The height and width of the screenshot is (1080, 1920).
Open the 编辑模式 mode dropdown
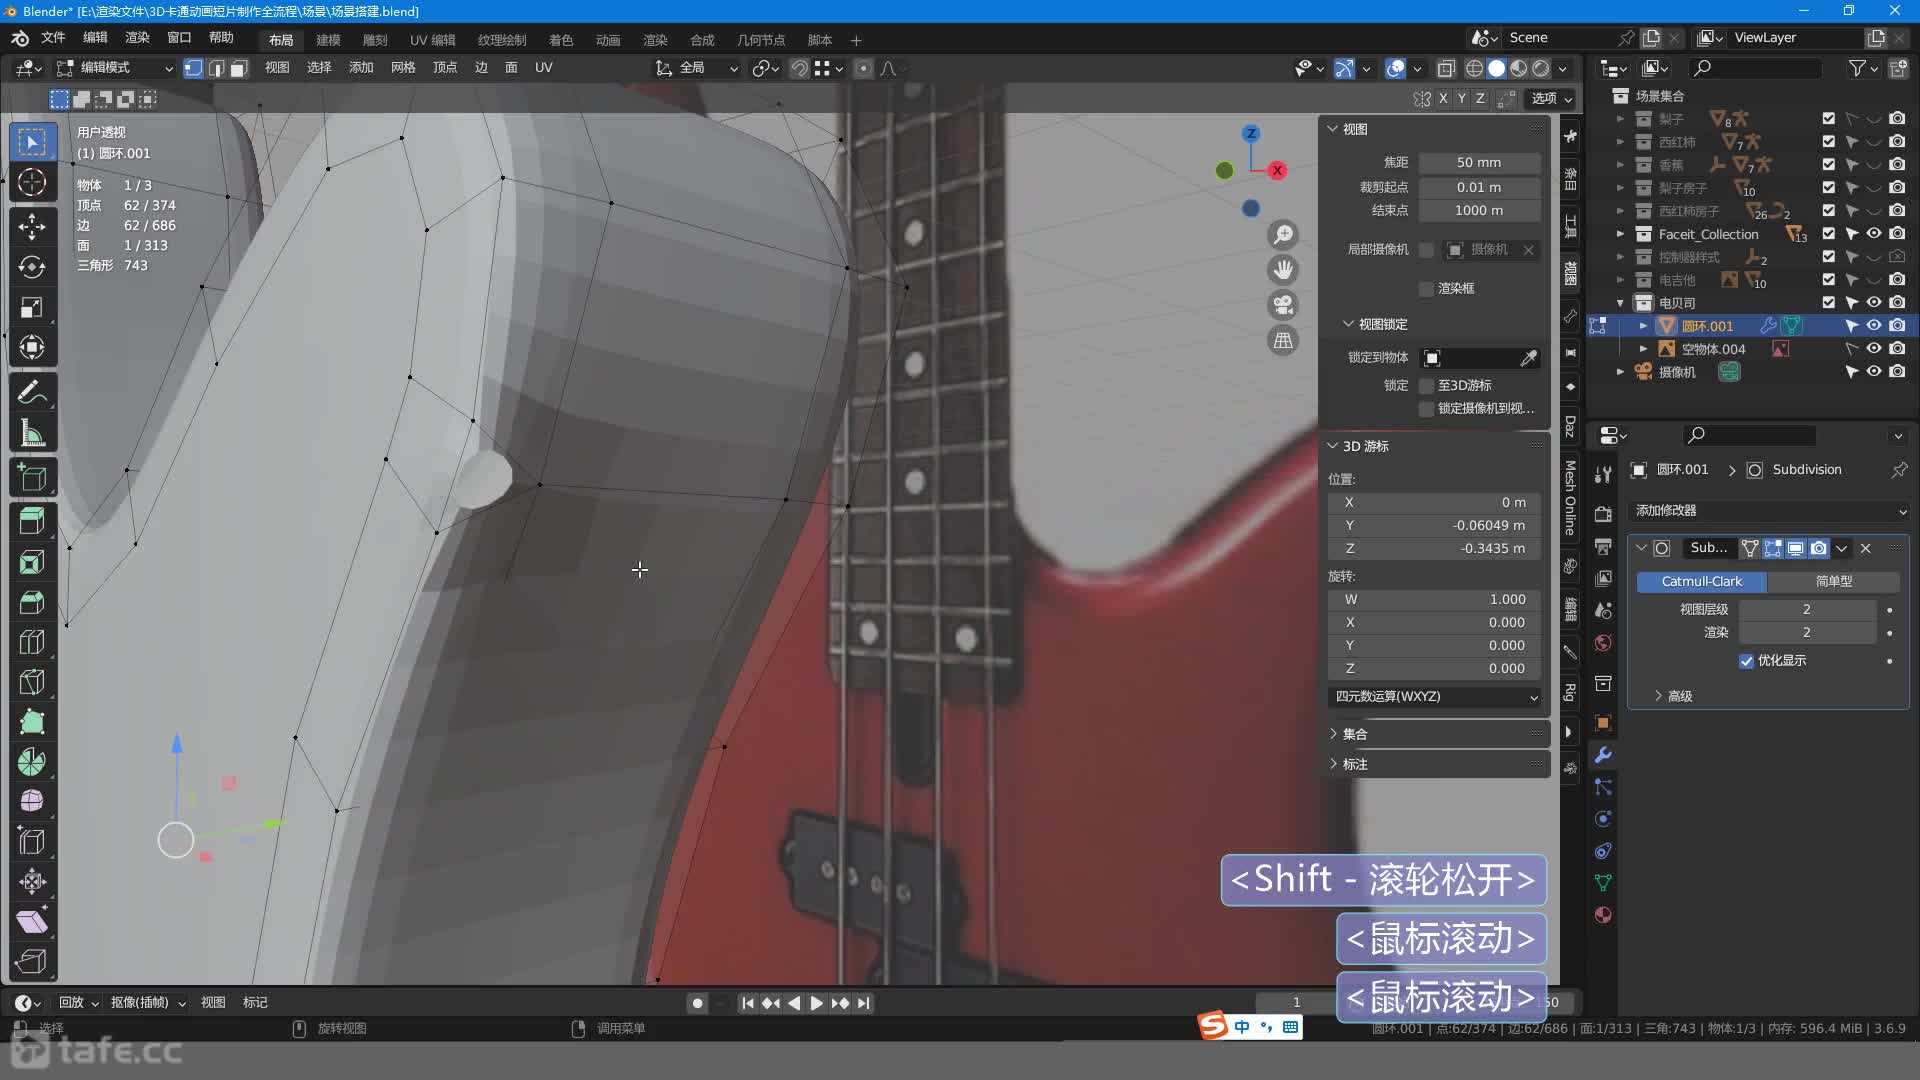[x=115, y=68]
